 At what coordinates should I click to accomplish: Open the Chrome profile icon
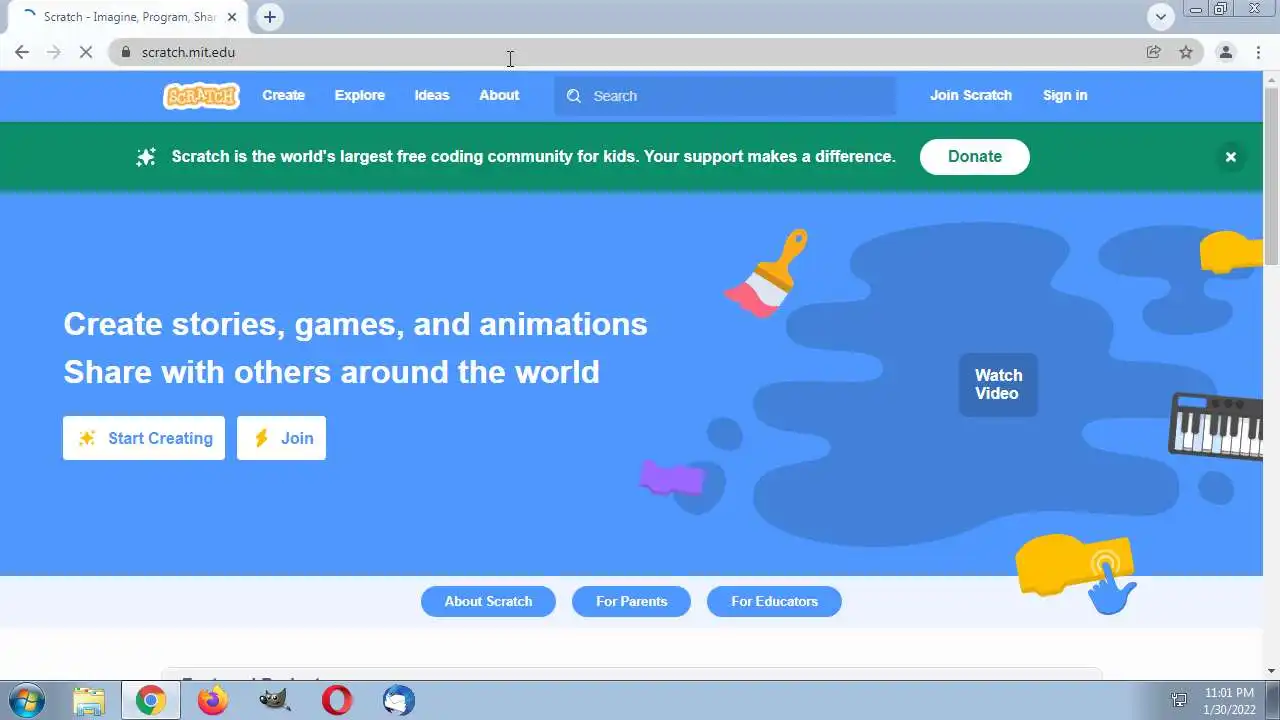(x=1225, y=52)
